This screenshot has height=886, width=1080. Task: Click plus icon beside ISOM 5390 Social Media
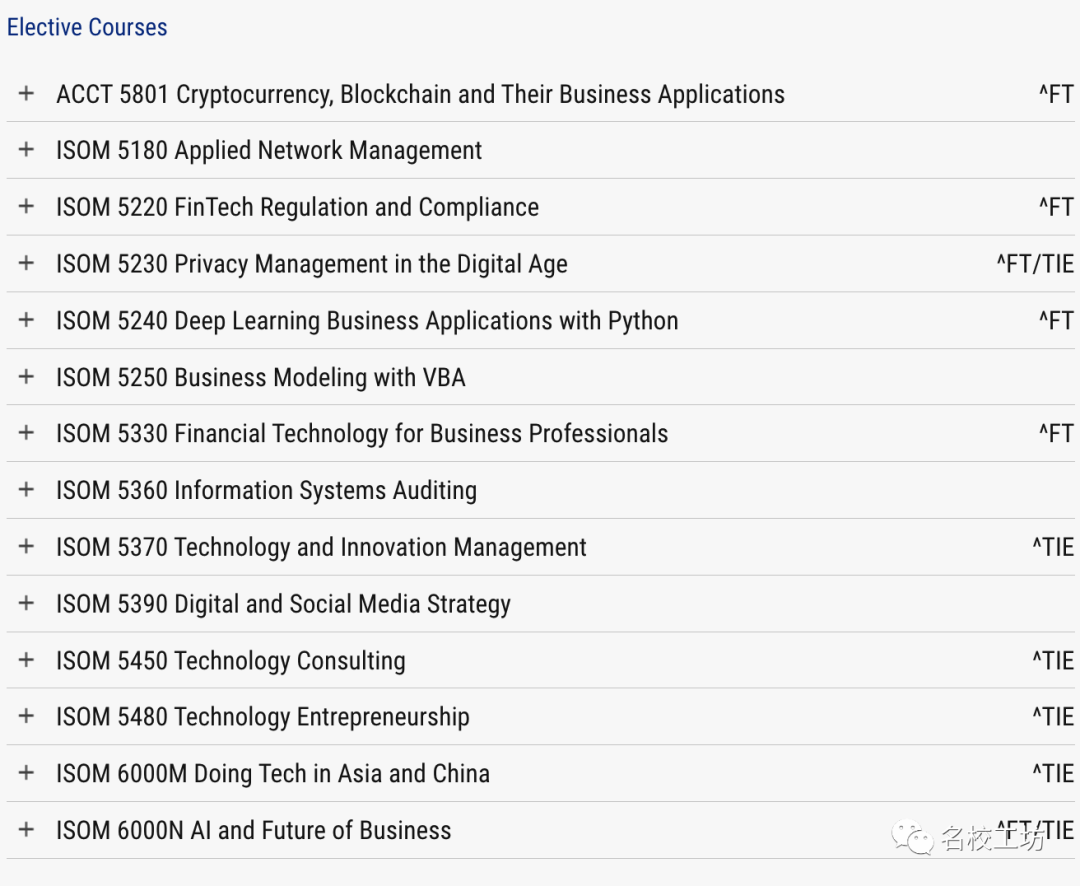[26, 603]
